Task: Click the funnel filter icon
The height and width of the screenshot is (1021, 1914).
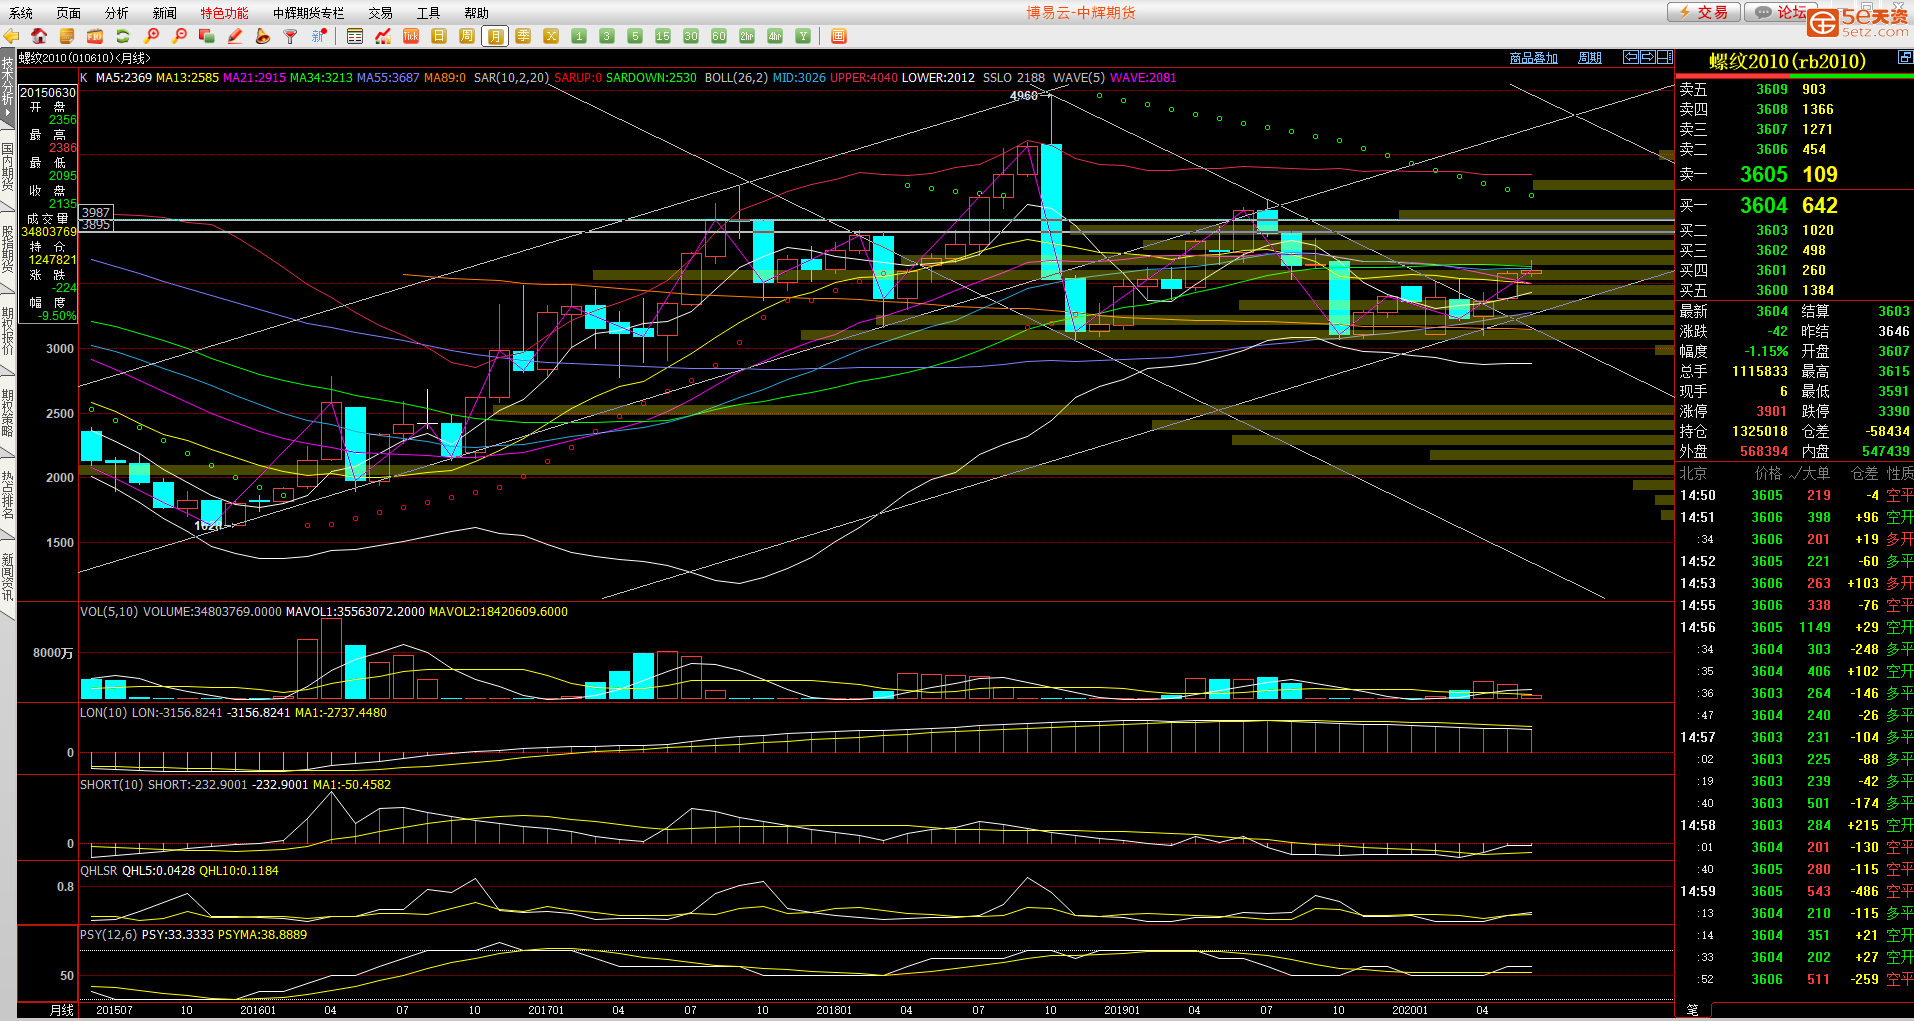Action: 291,36
